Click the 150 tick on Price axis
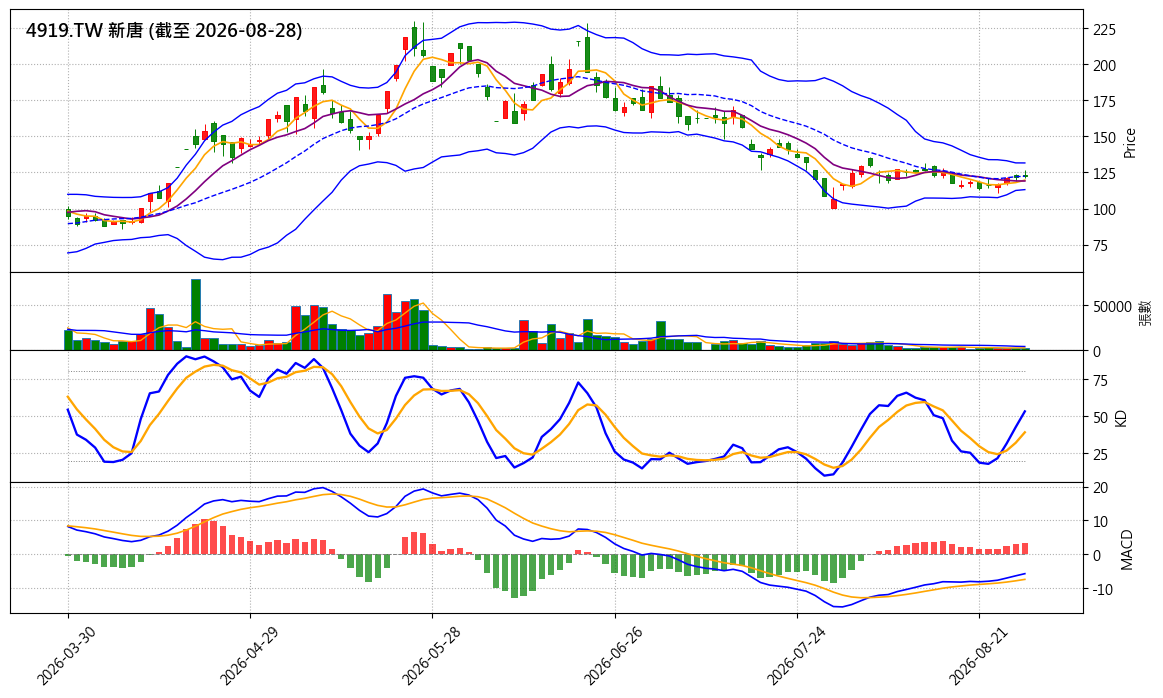The width and height of the screenshot is (1163, 698). pos(1104,138)
